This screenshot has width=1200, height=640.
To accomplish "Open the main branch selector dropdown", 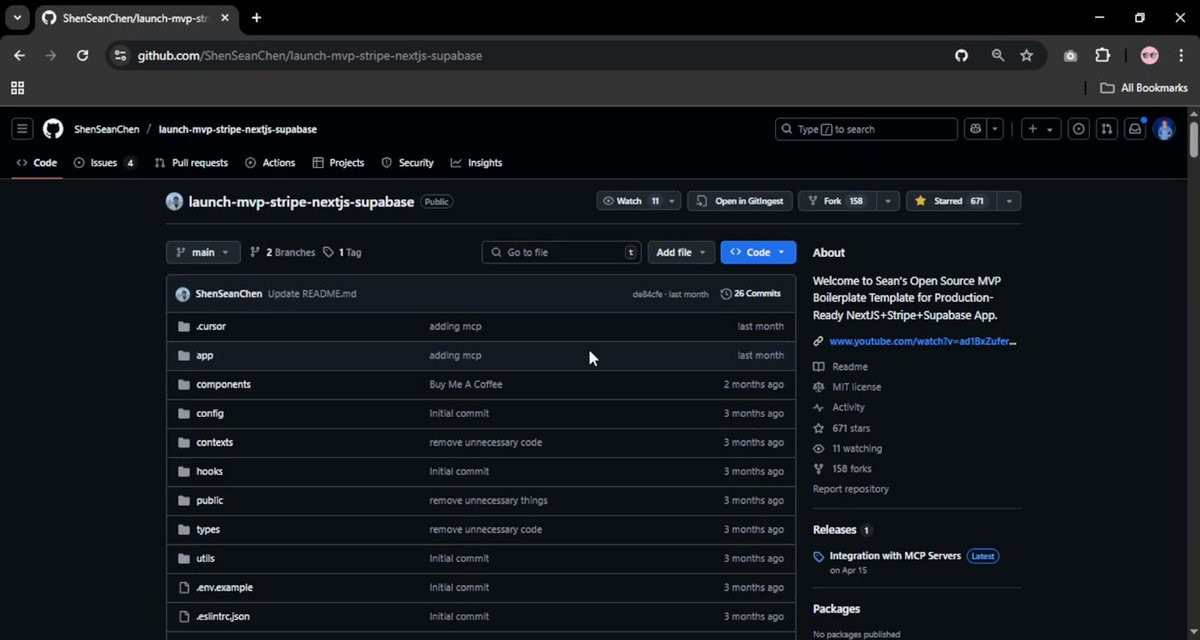I will coord(203,253).
